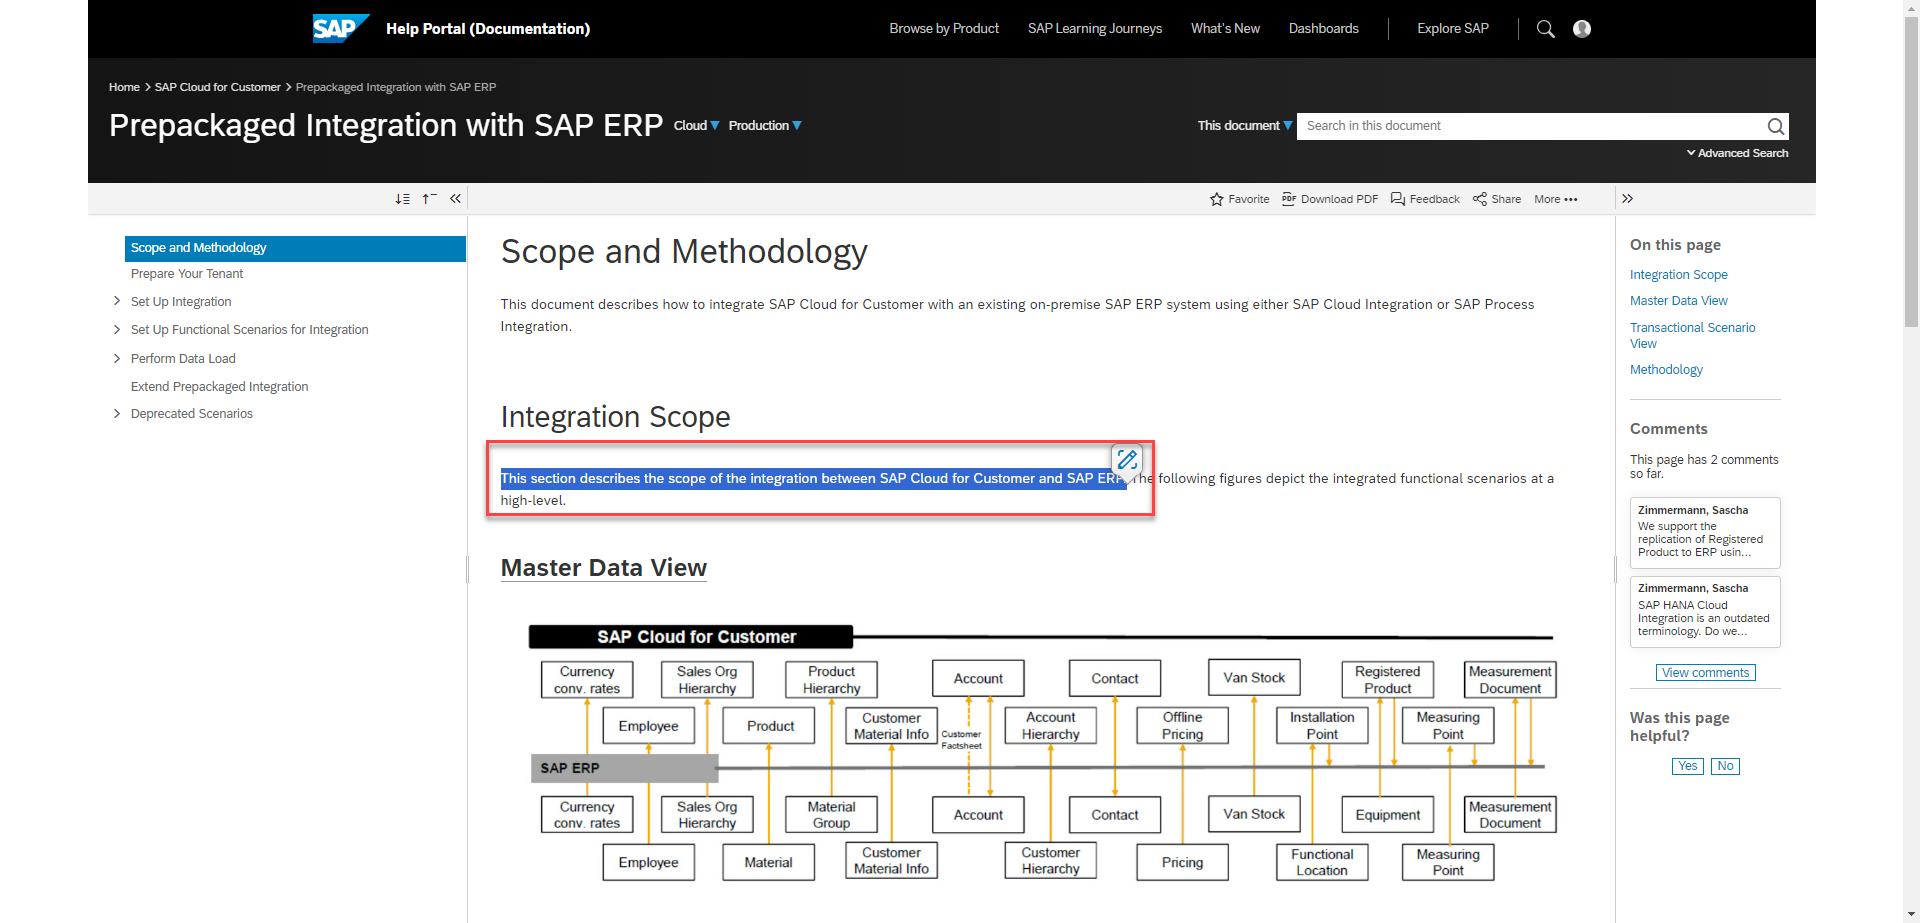Click the document search magnifier button
The height and width of the screenshot is (923, 1920).
(1775, 126)
